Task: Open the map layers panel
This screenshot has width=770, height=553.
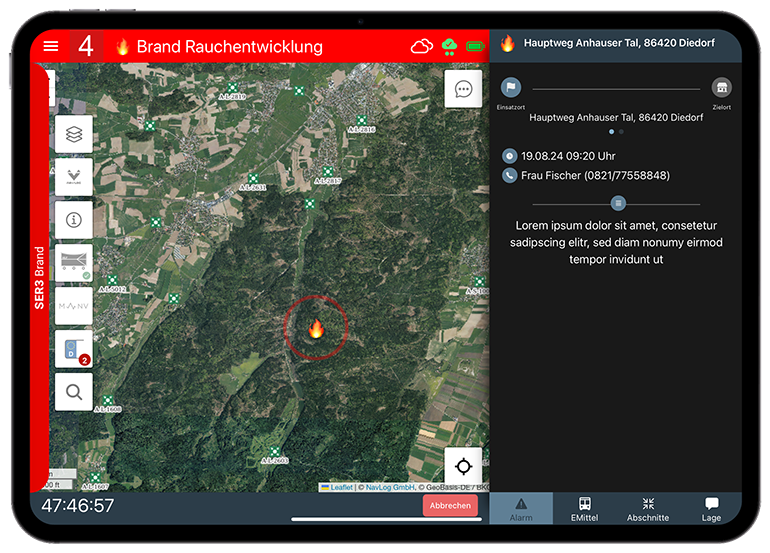Action: click(x=74, y=133)
